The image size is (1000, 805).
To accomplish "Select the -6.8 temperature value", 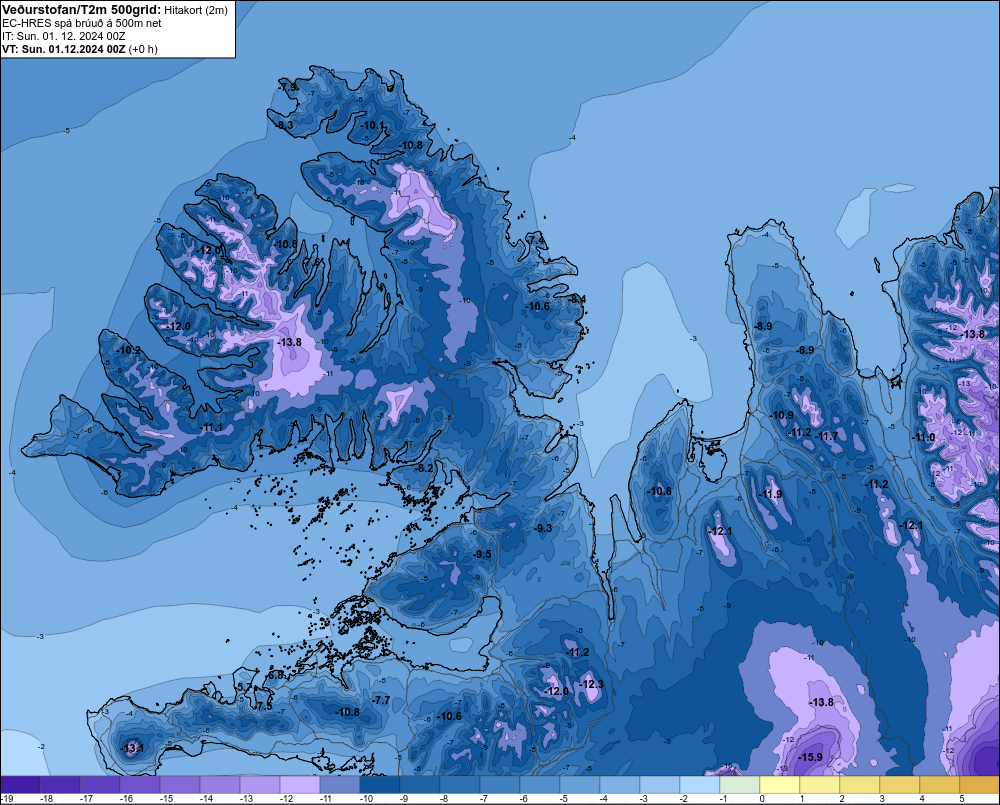I will pyautogui.click(x=276, y=675).
